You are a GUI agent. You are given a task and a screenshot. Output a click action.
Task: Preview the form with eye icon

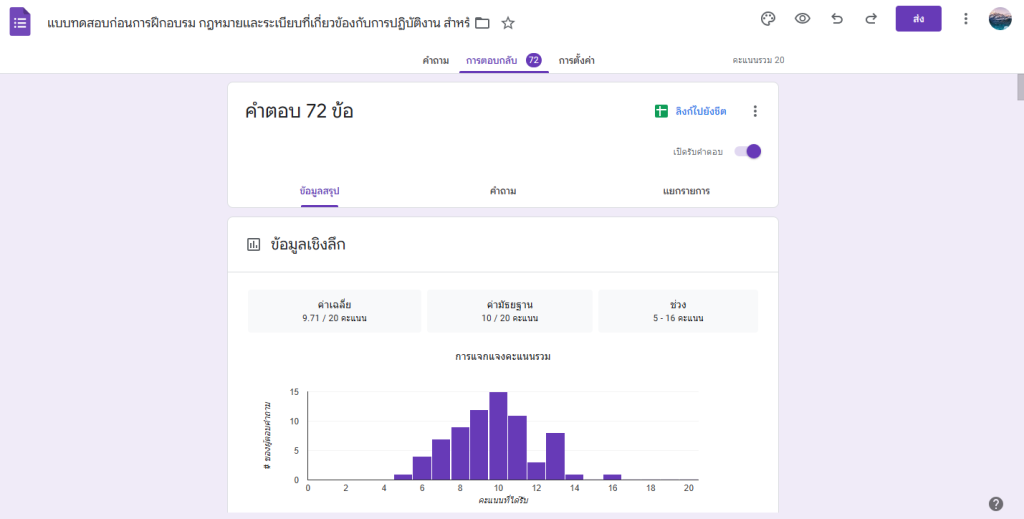[802, 19]
